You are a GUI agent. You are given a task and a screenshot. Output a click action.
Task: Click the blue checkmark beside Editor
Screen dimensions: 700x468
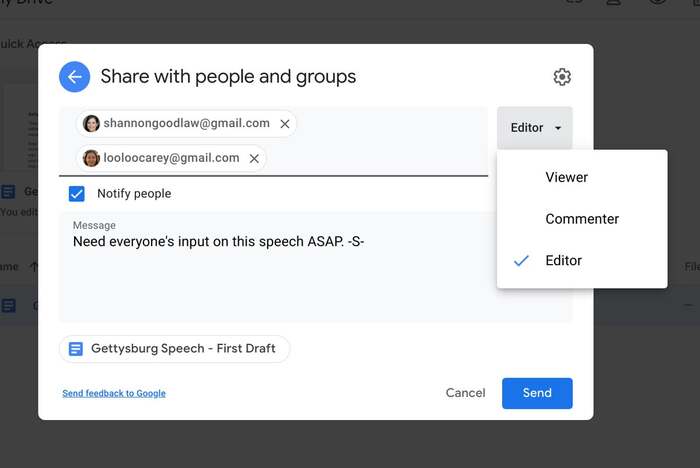pyautogui.click(x=521, y=260)
